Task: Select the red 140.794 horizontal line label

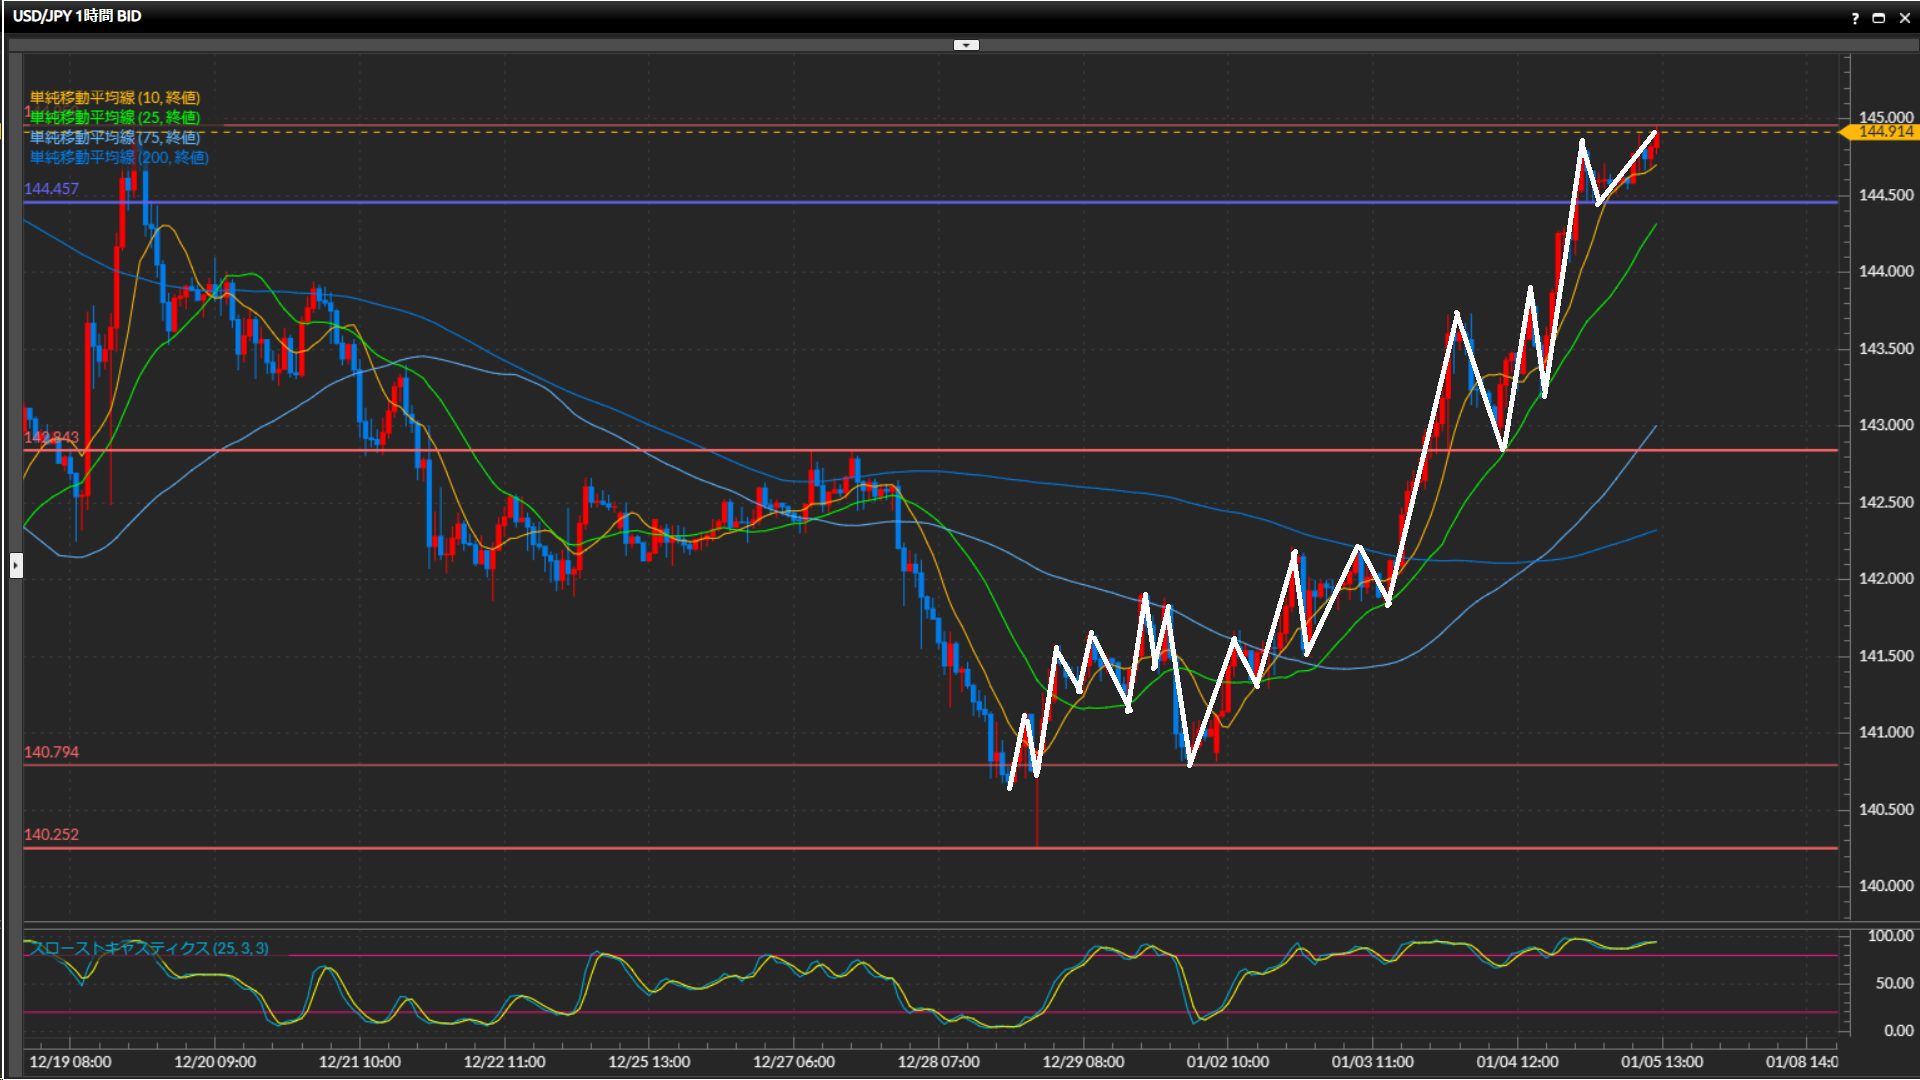Action: [52, 752]
